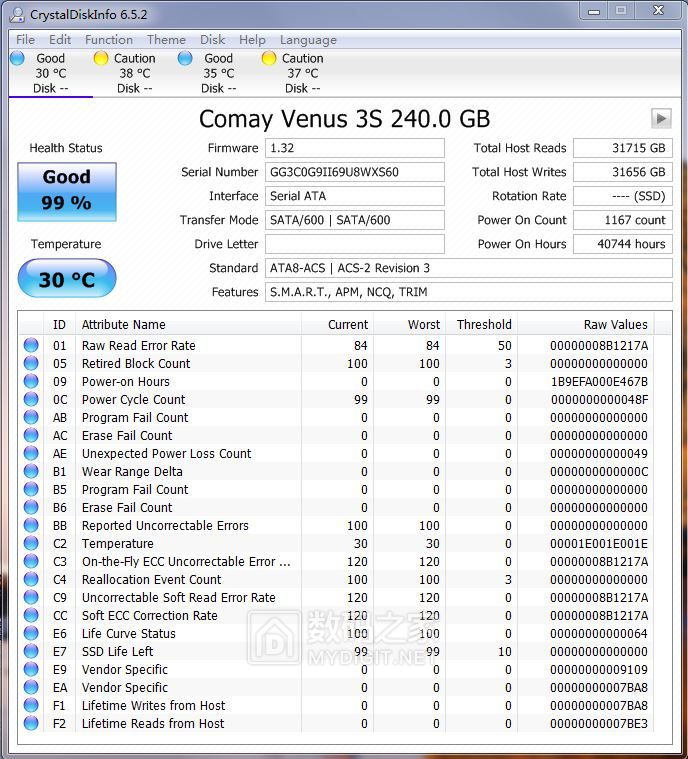Click the yellow status orb for 37 °C disk

pyautogui.click(x=269, y=58)
